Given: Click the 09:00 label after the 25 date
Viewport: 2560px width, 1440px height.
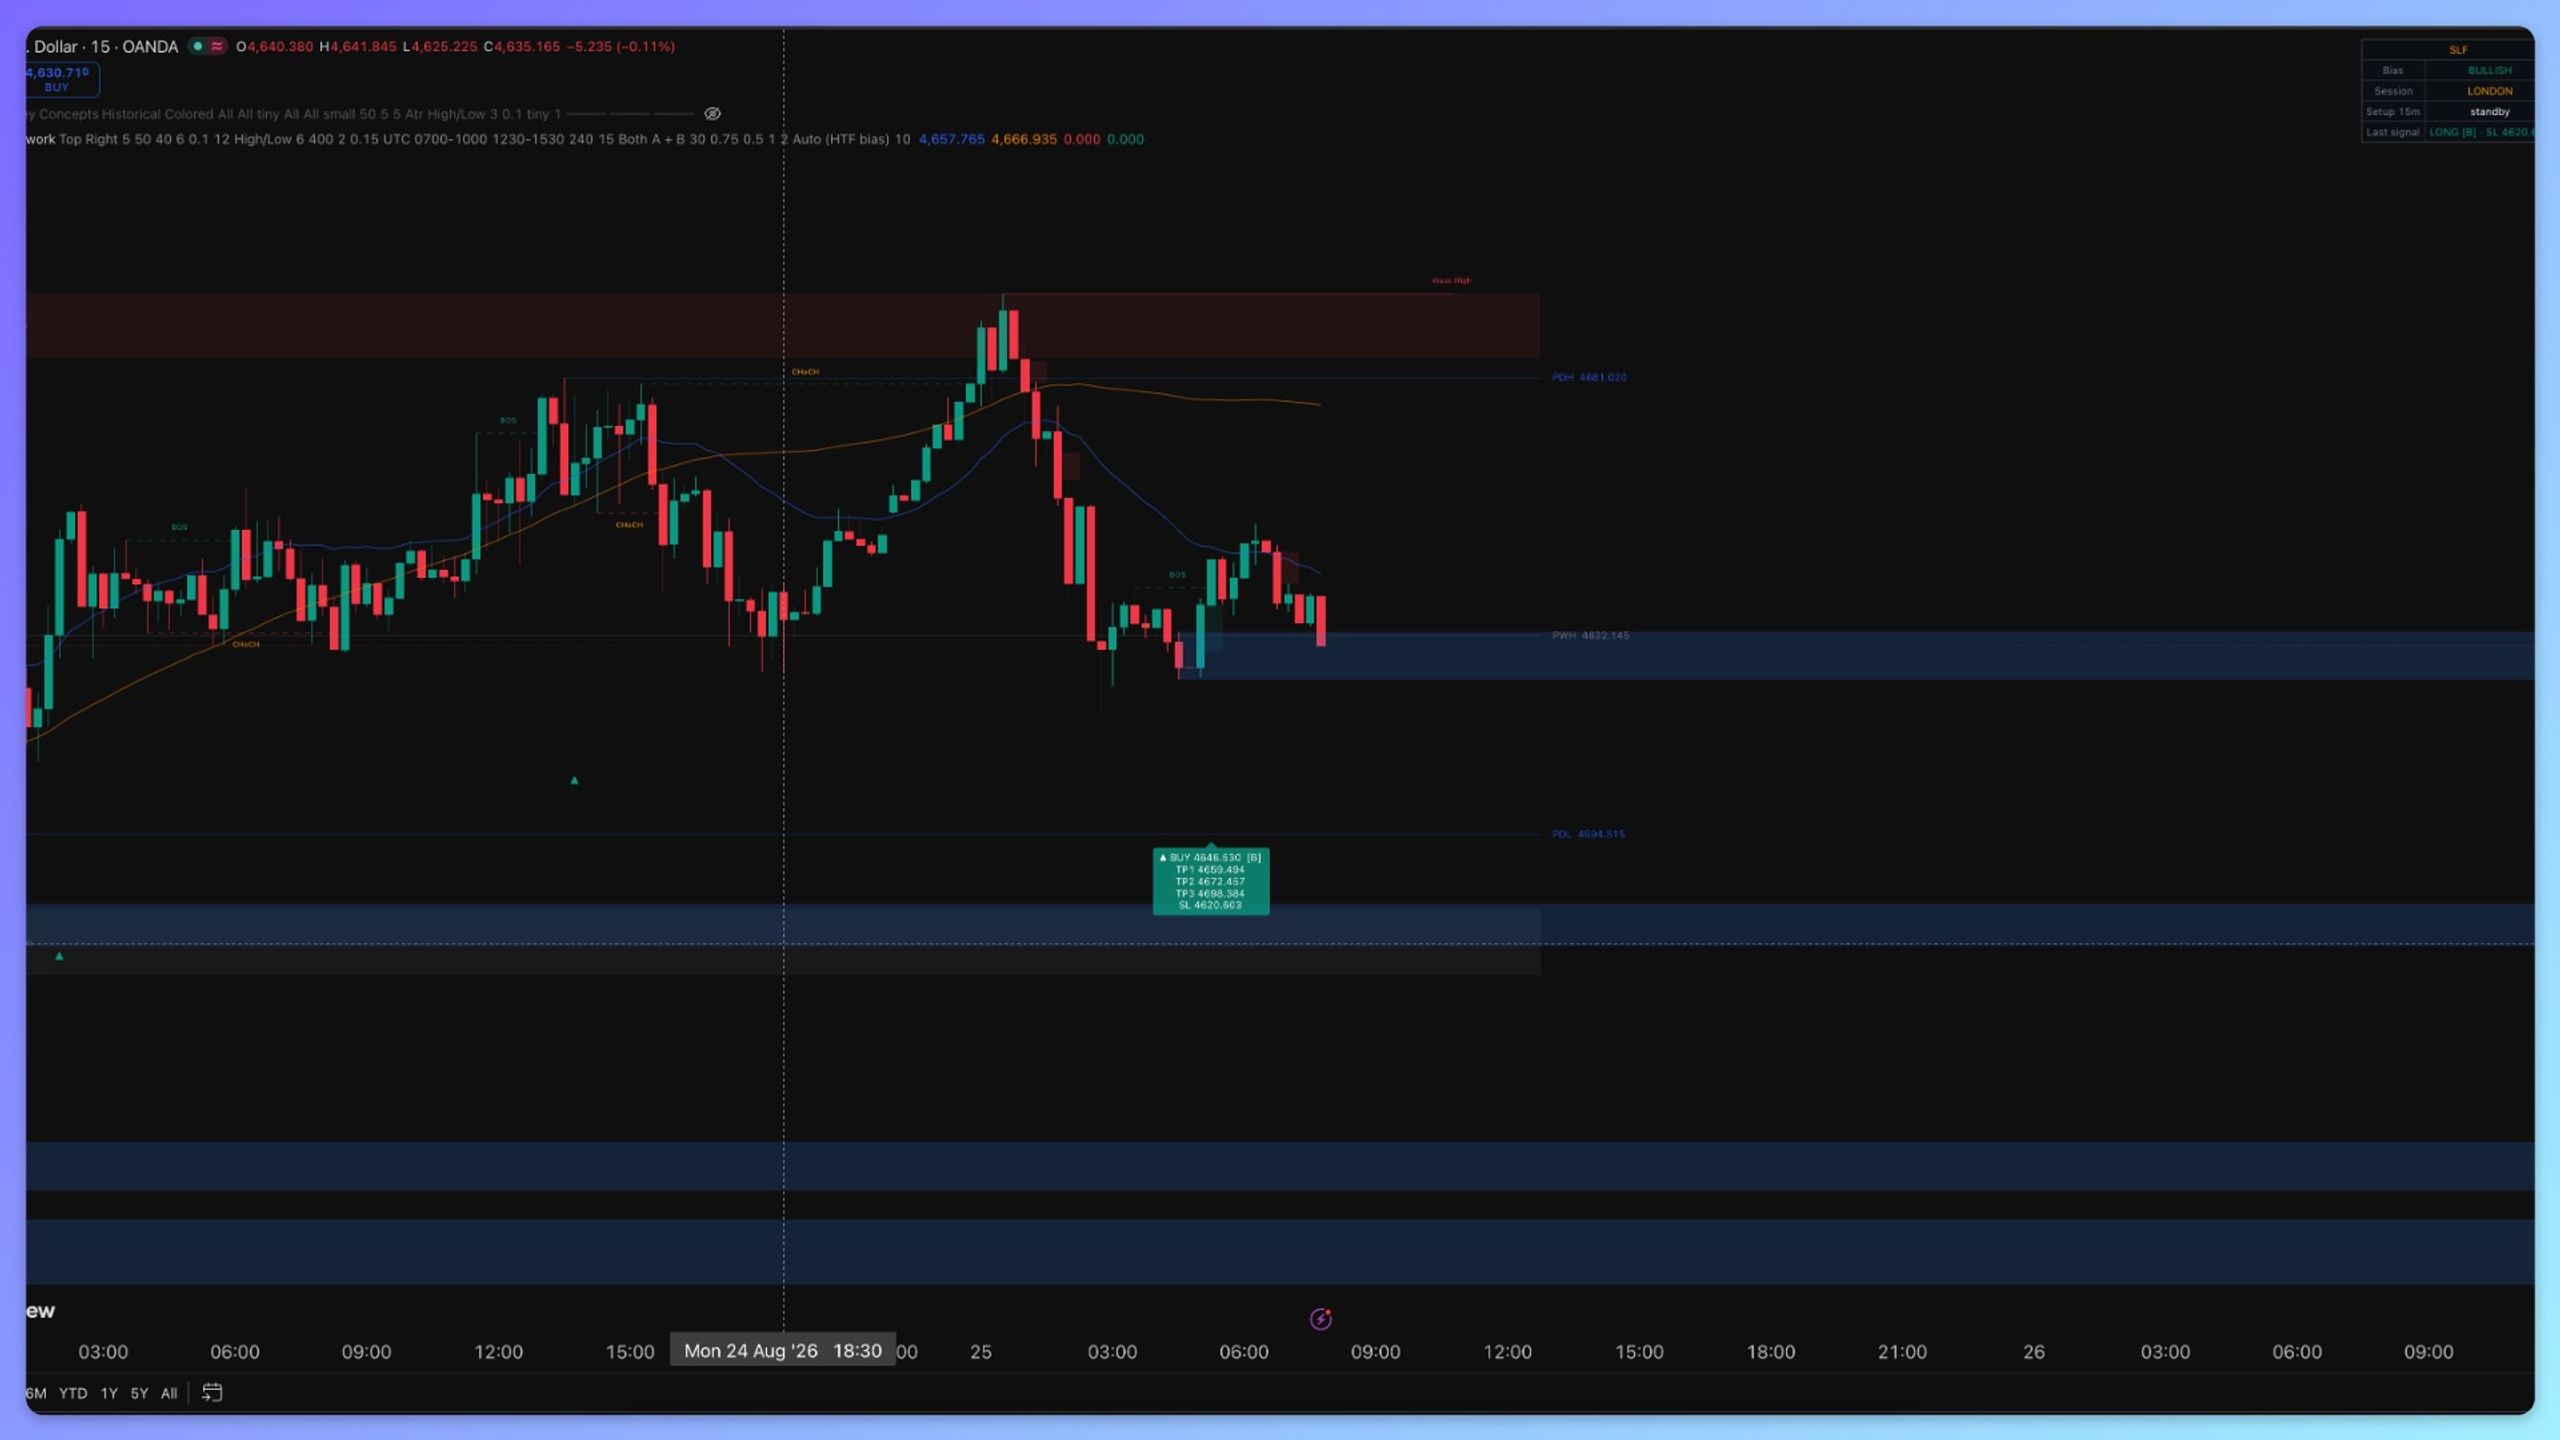Looking at the screenshot, I should pos(1375,1352).
